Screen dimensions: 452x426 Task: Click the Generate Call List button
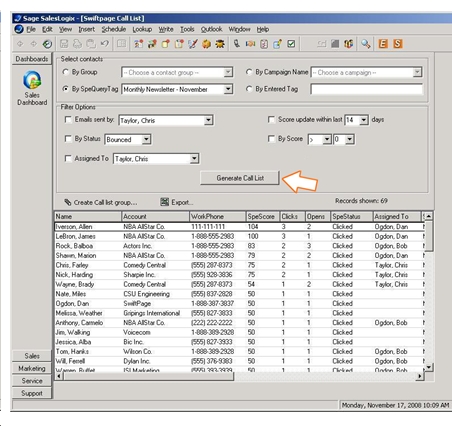[240, 178]
